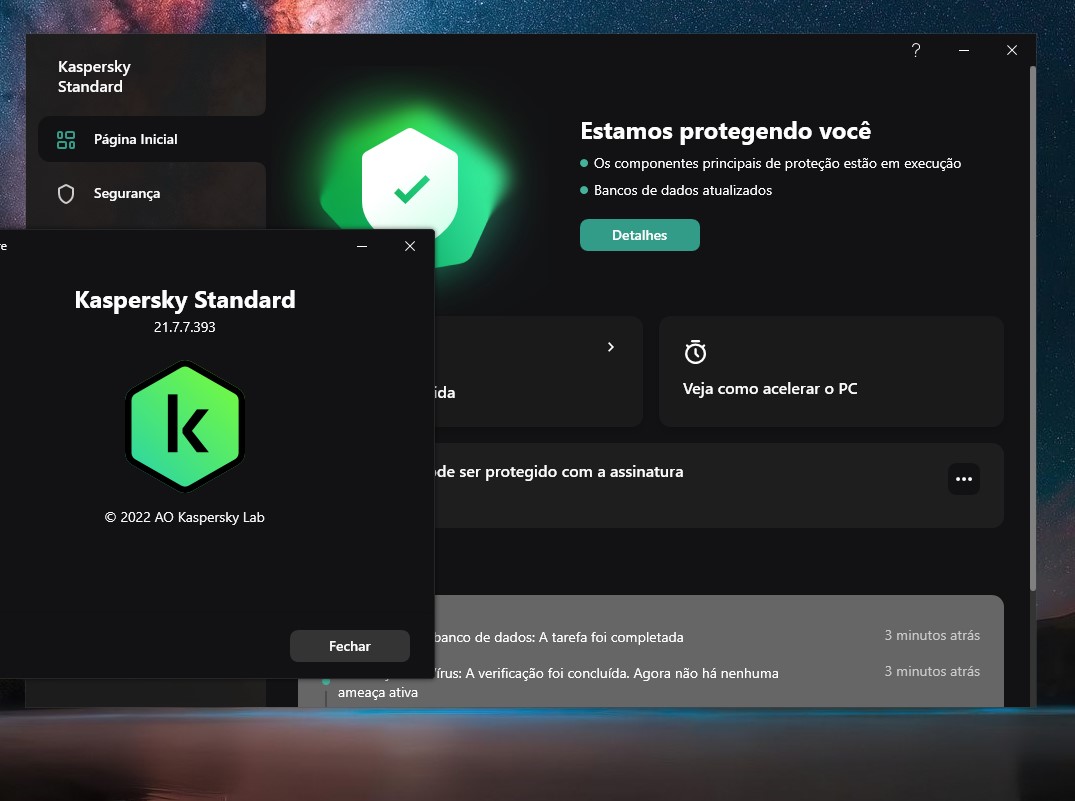Close the Kaspersky Standard About dialog
The image size is (1075, 801).
(x=410, y=246)
